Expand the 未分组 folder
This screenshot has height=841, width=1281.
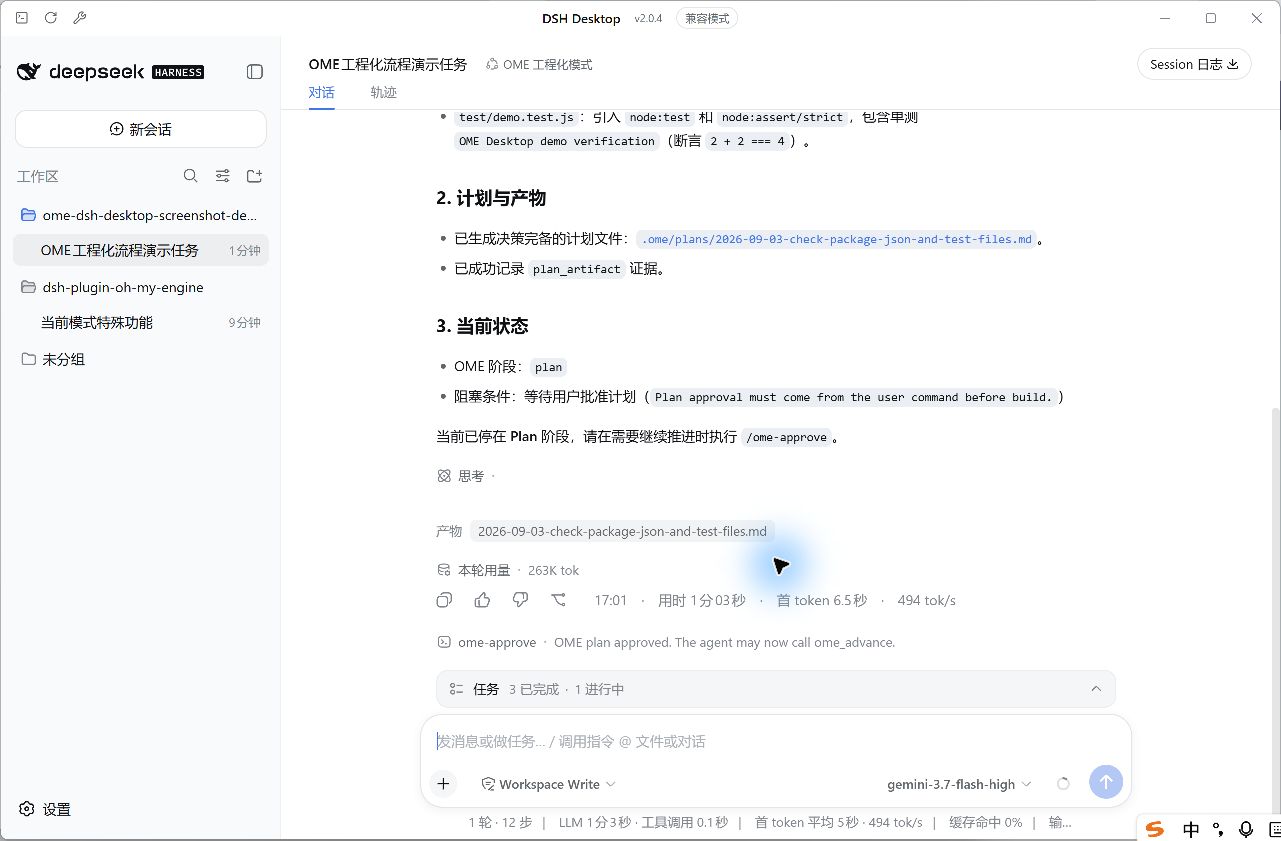(x=141, y=359)
